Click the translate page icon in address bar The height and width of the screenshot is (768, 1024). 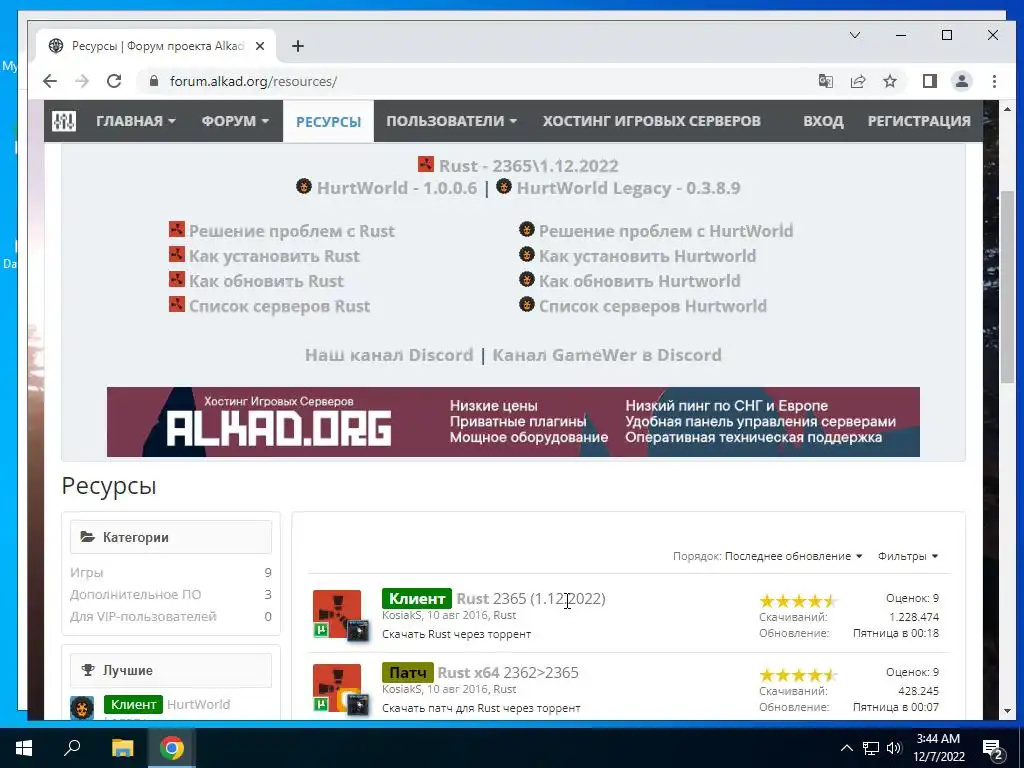point(825,81)
